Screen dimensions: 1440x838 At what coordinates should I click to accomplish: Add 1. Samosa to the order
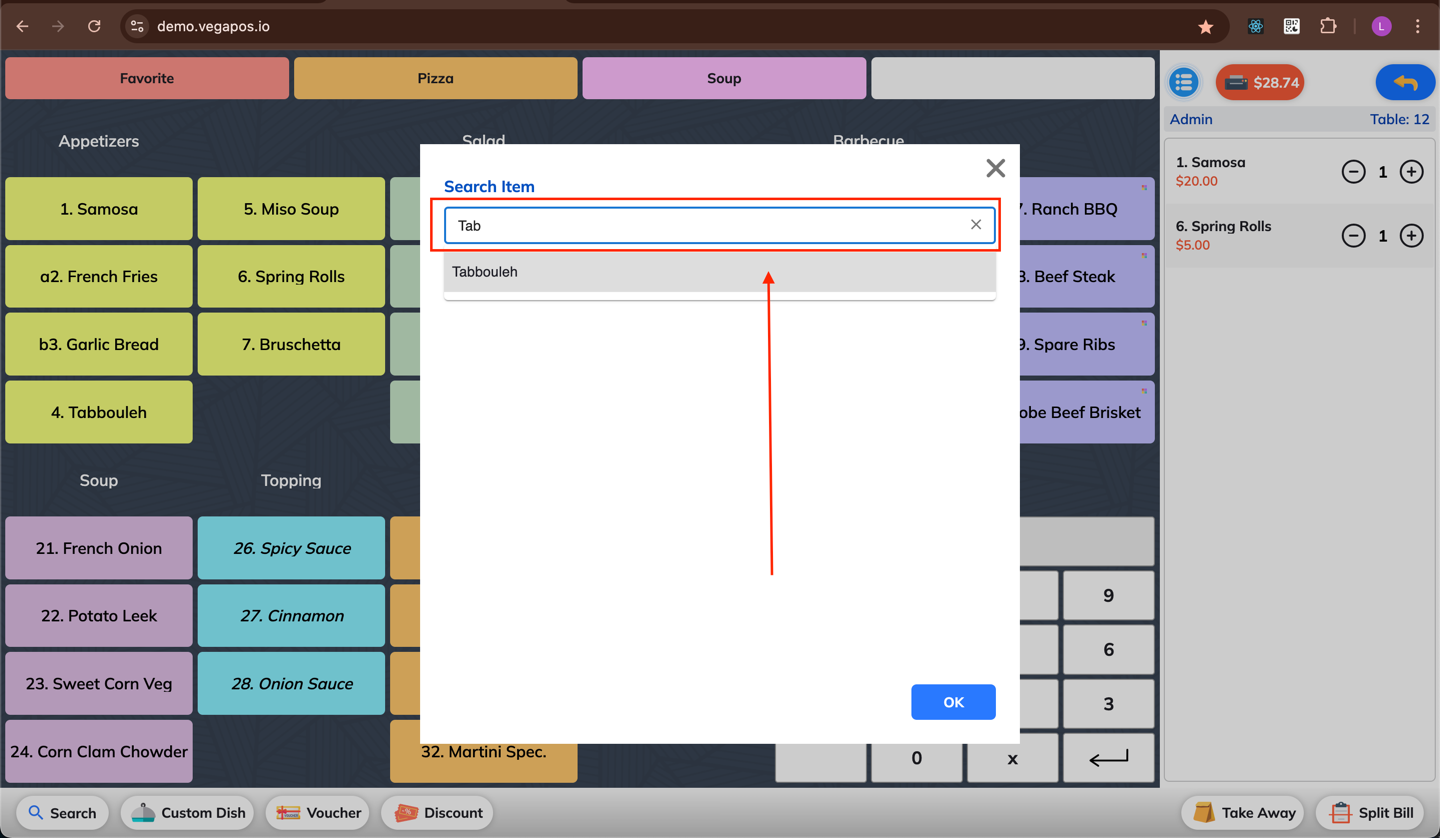pyautogui.click(x=99, y=209)
